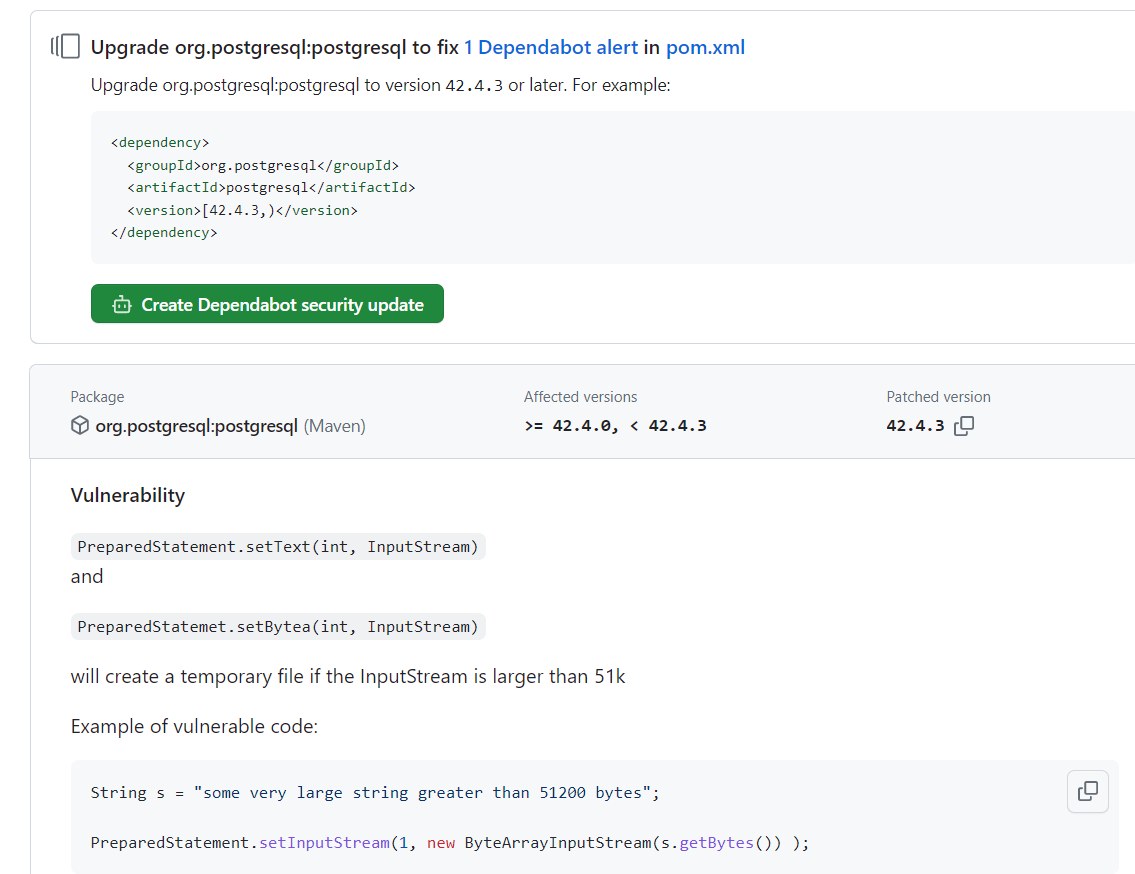Viewport: 1135px width, 874px height.
Task: Copy the vulnerable example code using its copy icon
Action: (x=1087, y=791)
